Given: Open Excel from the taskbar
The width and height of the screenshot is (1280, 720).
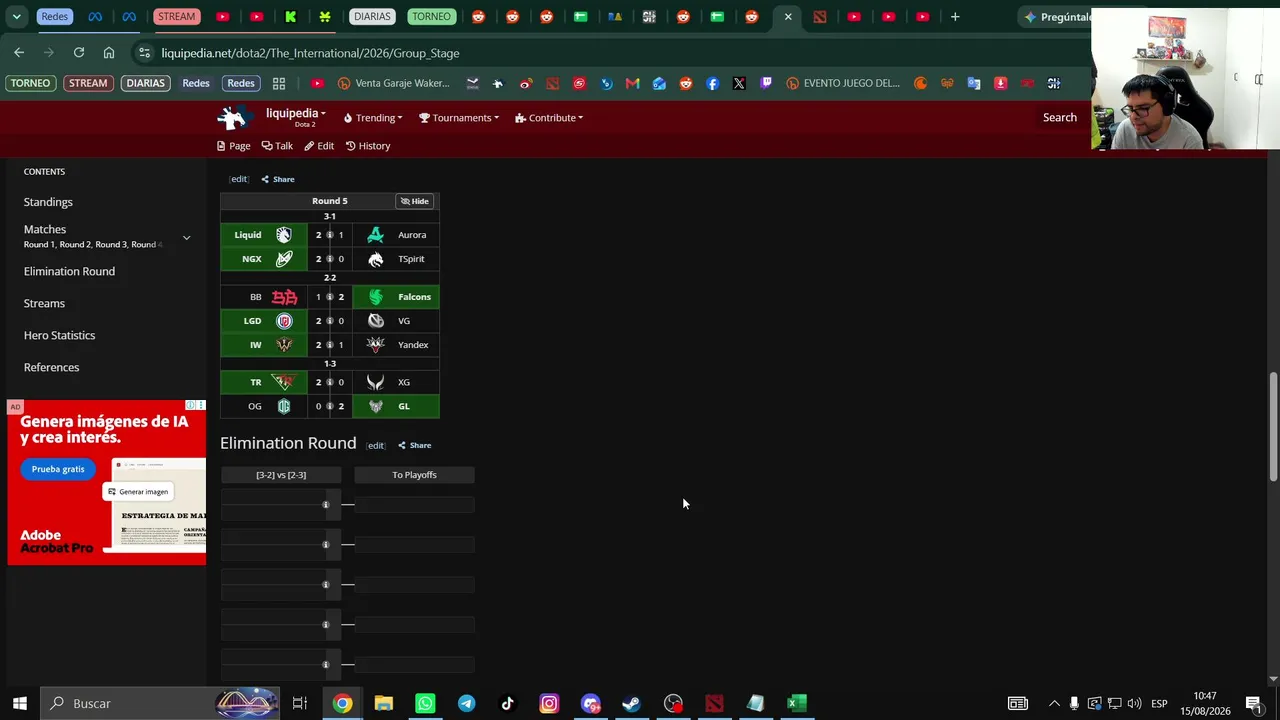Looking at the screenshot, I should pyautogui.click(x=796, y=703).
